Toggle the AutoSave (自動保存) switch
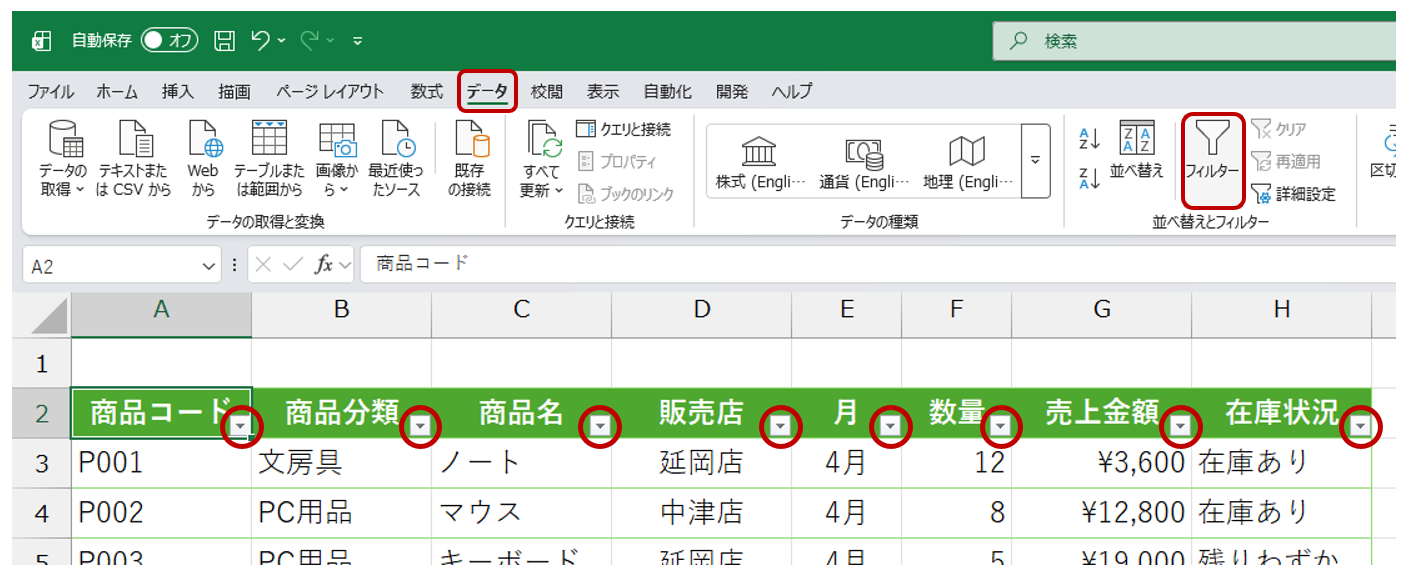Viewport: 1407px width, 565px height. (170, 40)
